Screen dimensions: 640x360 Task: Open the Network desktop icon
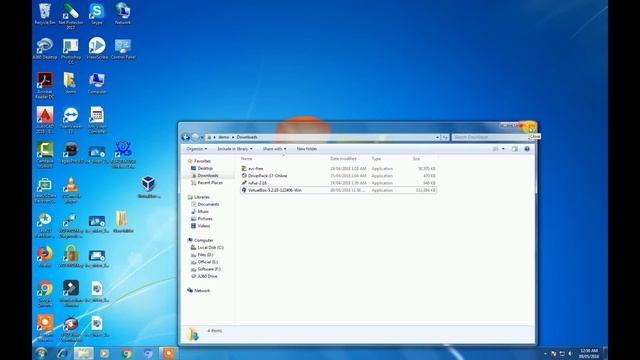pos(123,14)
